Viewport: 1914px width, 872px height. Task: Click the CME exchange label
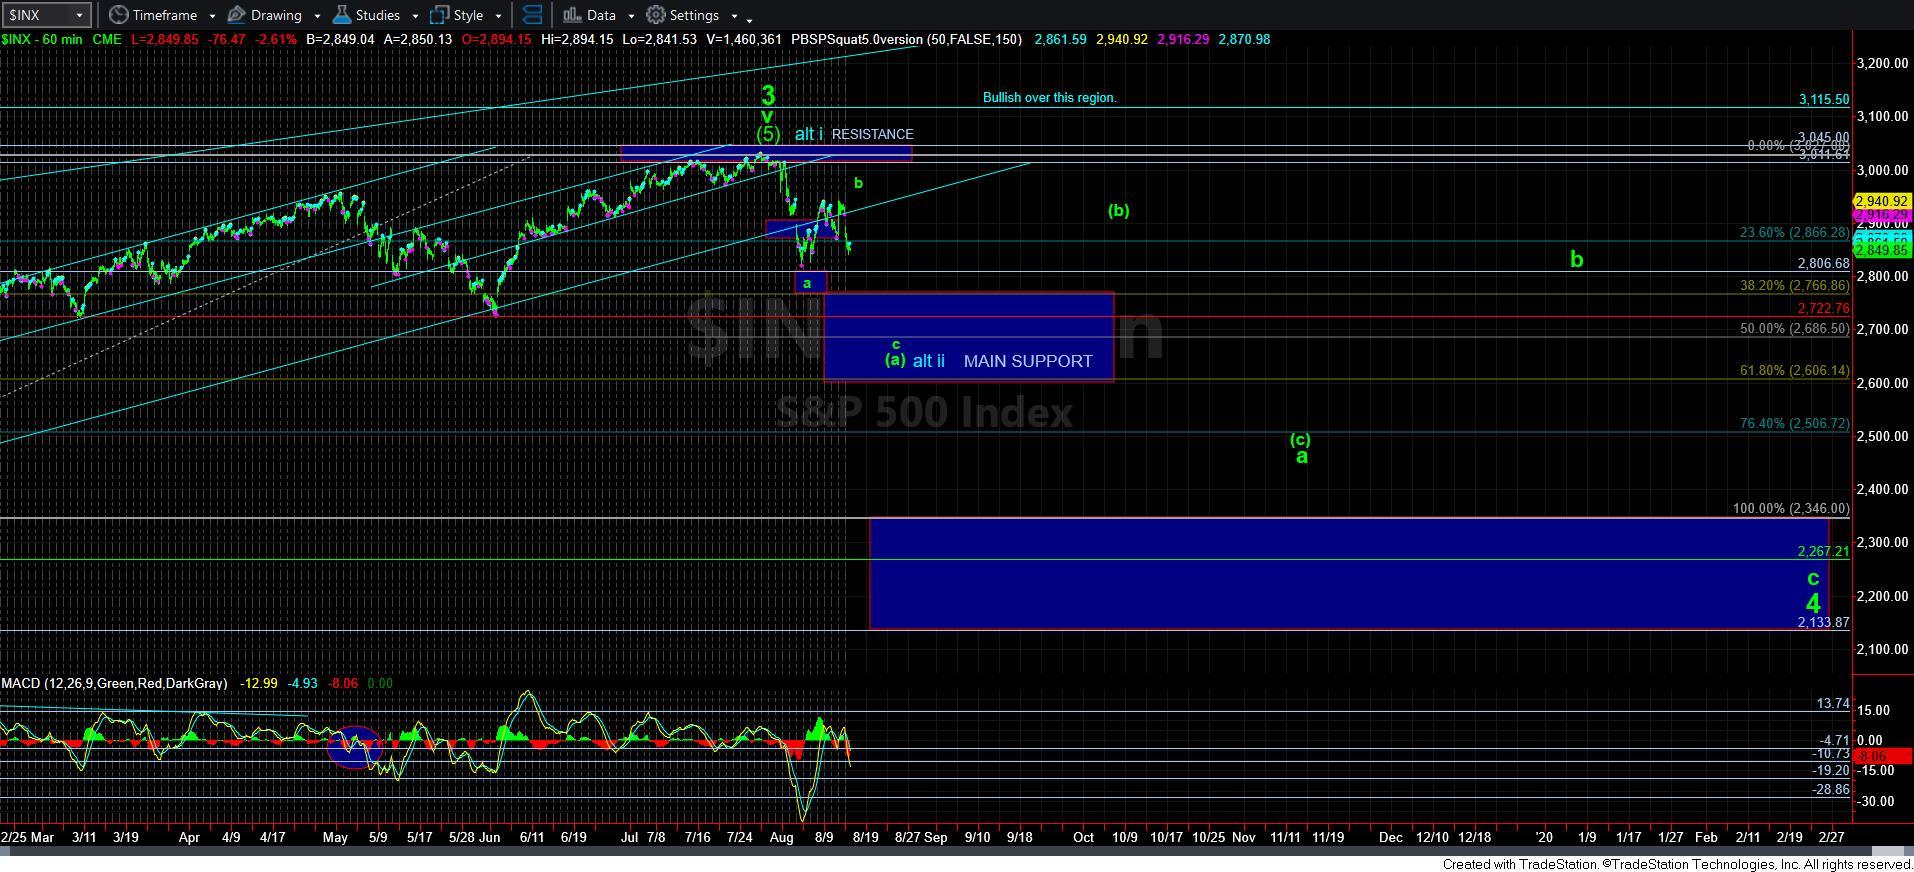point(107,39)
